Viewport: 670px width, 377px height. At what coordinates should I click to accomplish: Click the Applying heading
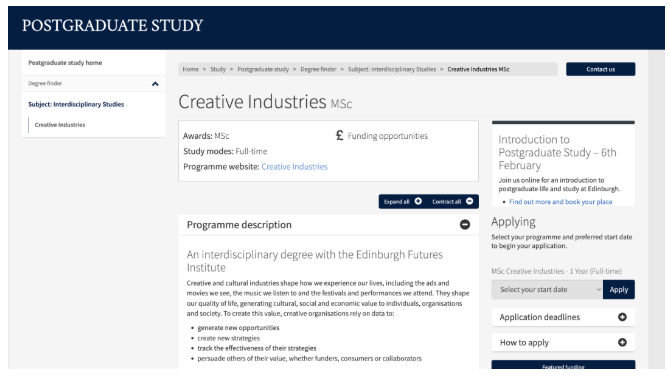513,222
